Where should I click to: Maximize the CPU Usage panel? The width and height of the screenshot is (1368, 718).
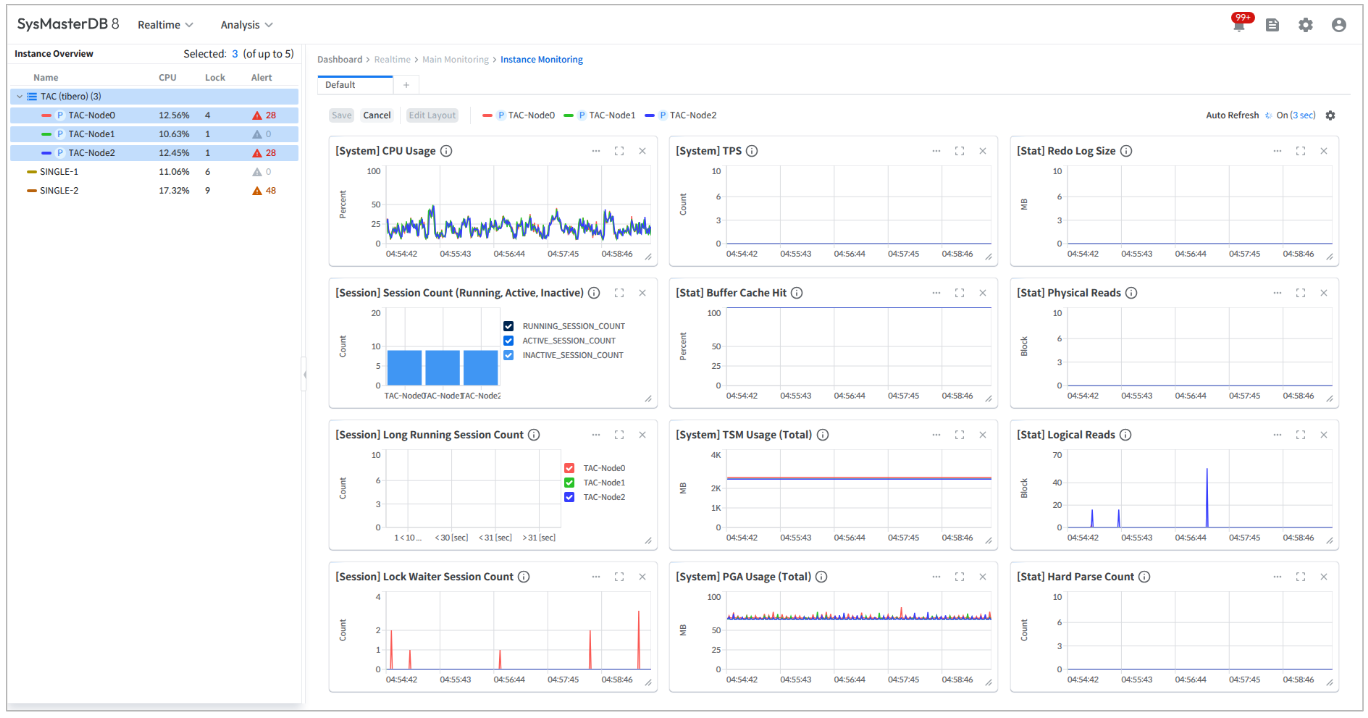pyautogui.click(x=619, y=151)
